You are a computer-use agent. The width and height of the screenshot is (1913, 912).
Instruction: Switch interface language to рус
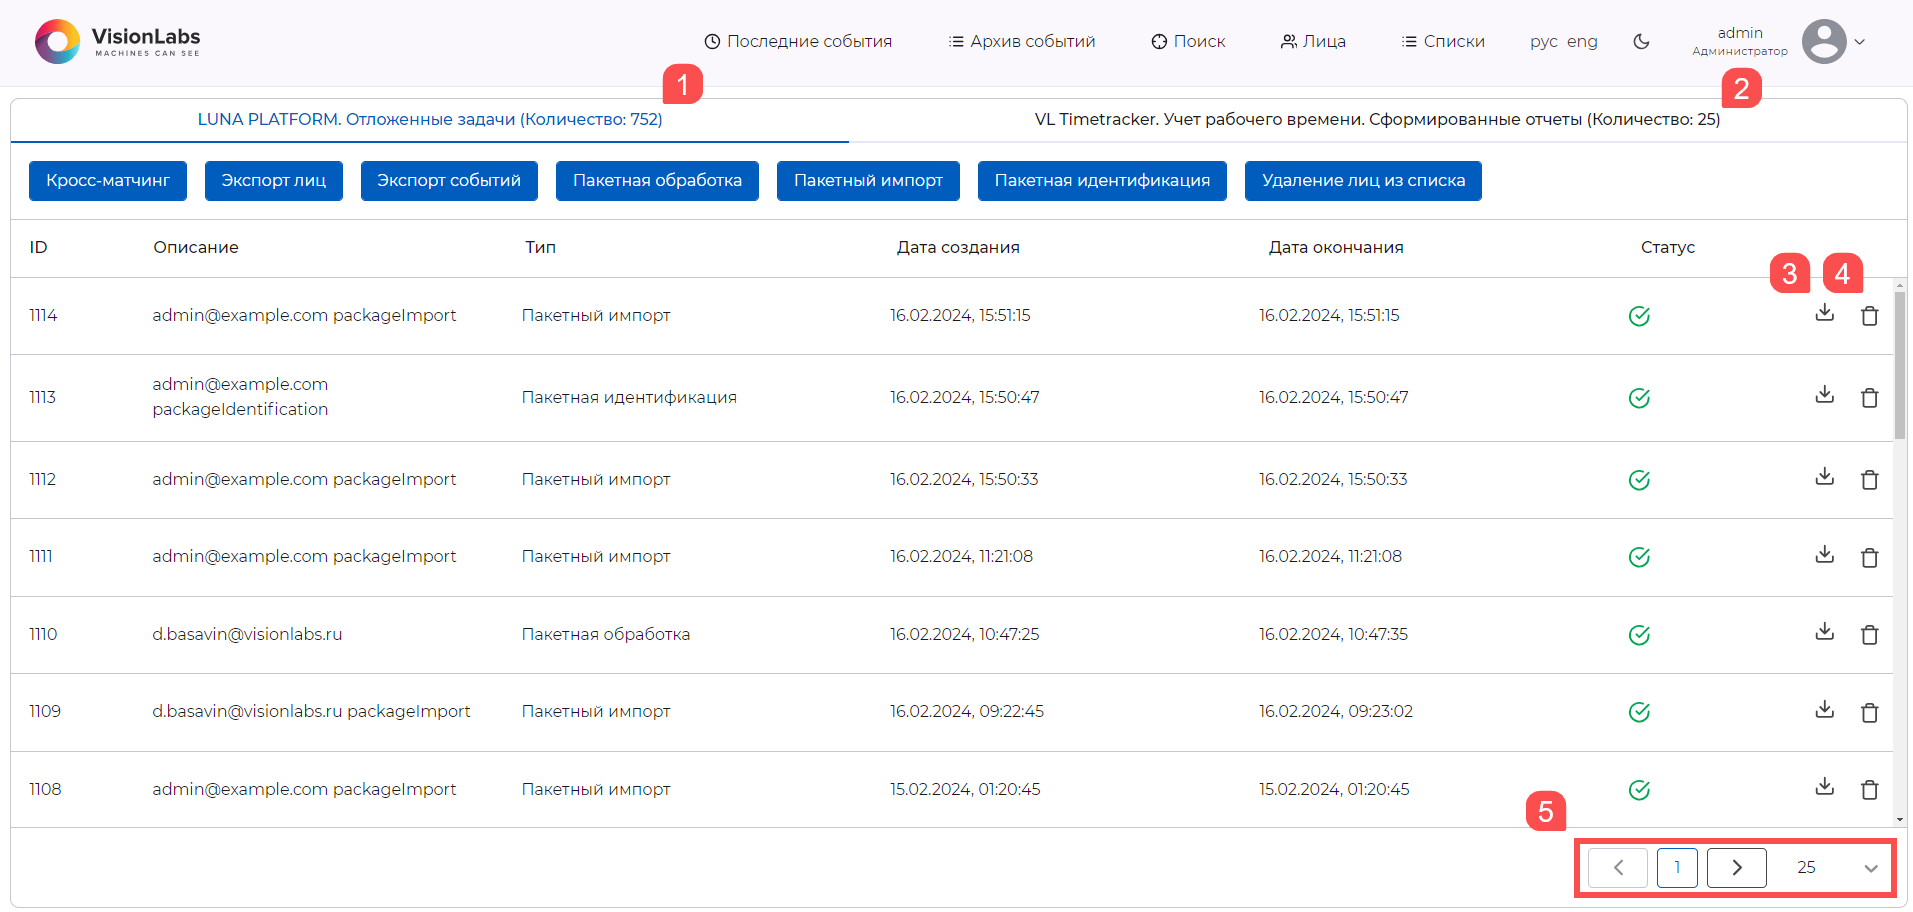[1543, 42]
